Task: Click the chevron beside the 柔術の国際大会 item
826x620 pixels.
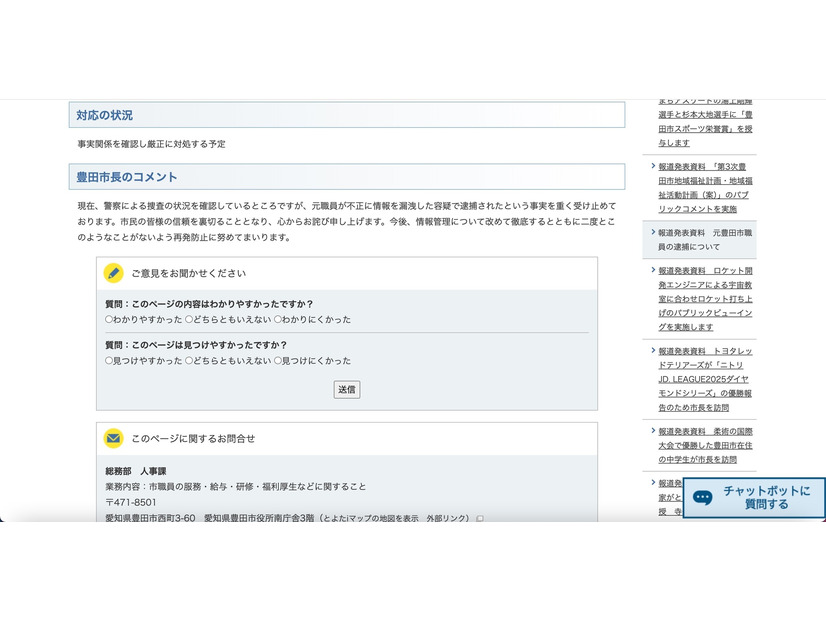Action: [x=653, y=432]
